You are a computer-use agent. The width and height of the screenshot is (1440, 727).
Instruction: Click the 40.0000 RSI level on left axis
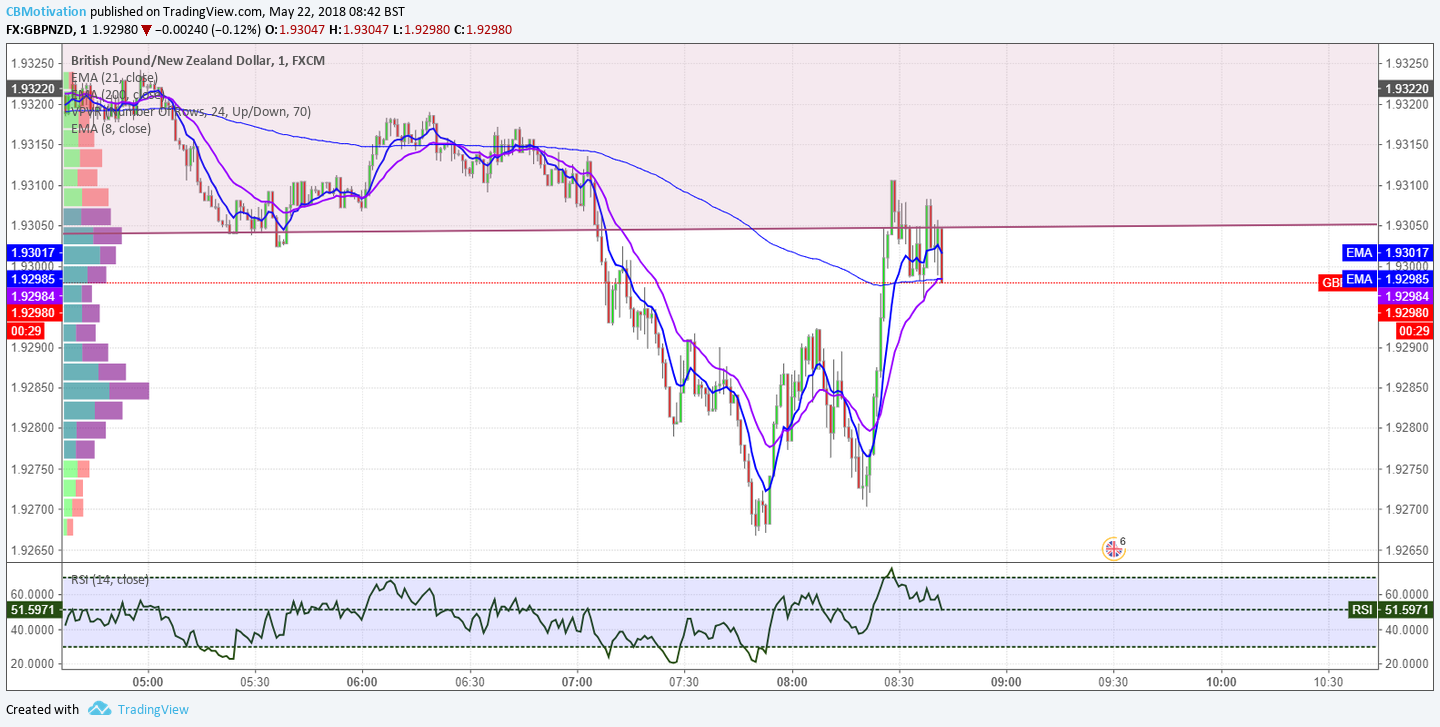[x=32, y=629]
